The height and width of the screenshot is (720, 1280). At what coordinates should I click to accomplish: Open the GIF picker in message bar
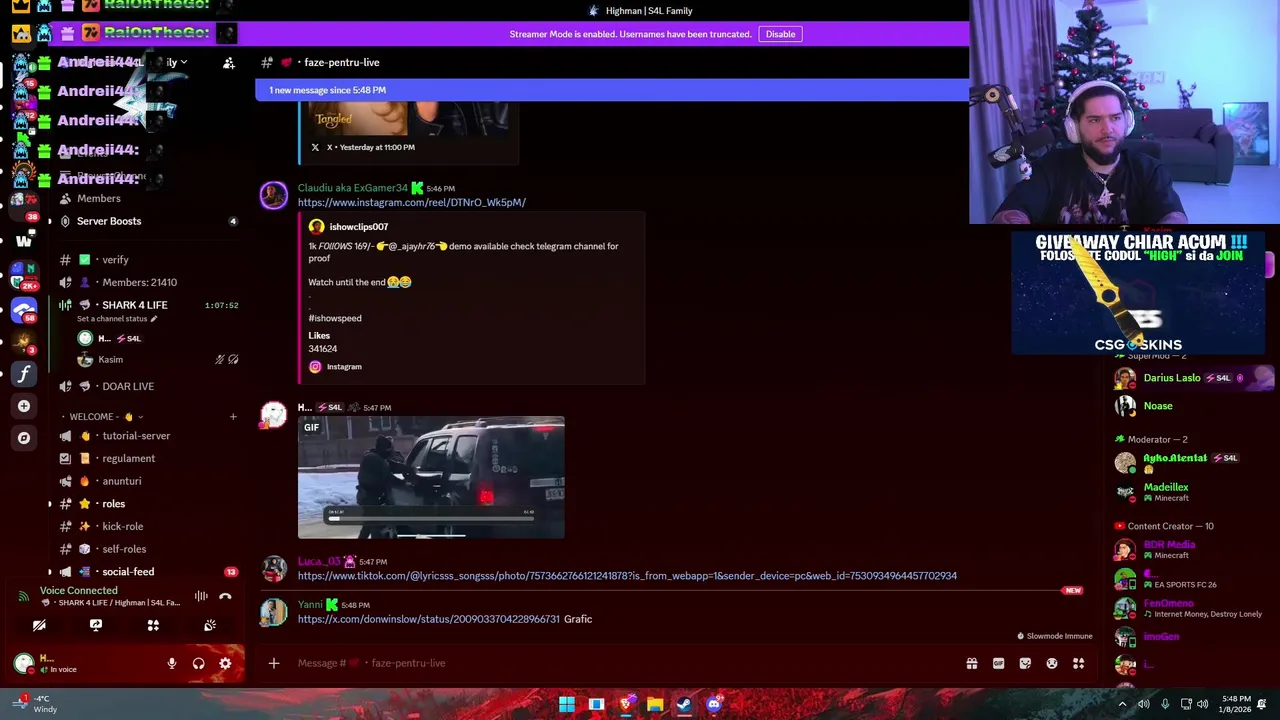(998, 663)
